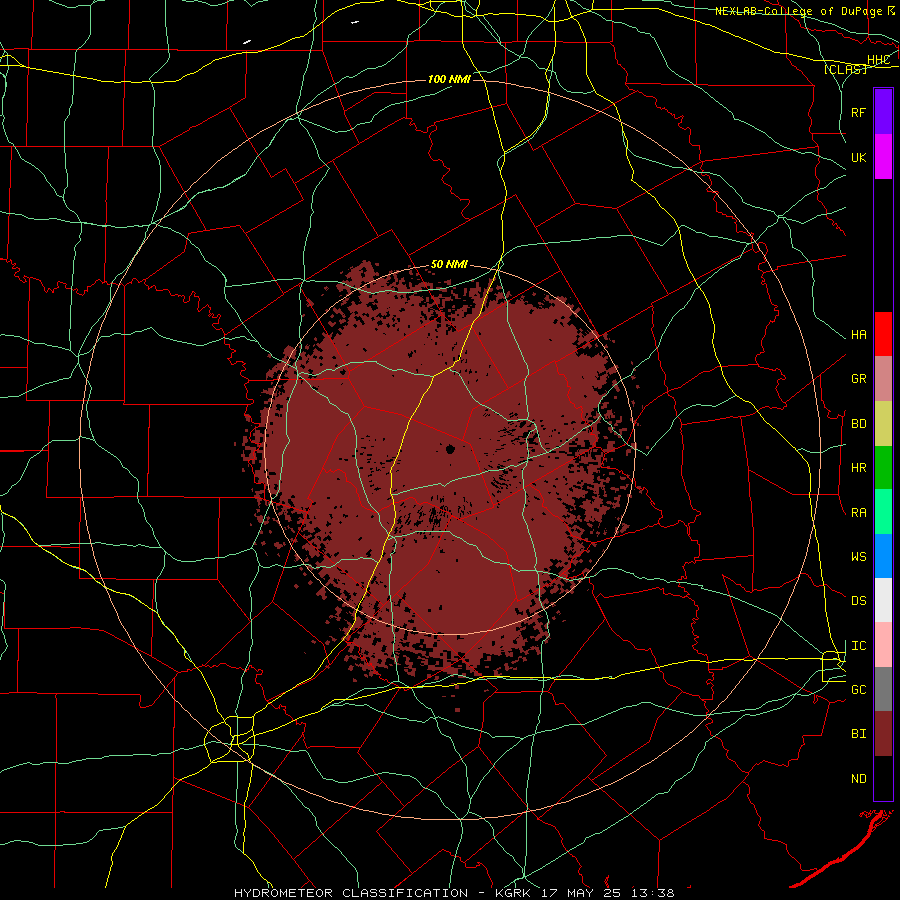Select the gray GC legend swatch
Screen dimensions: 900x900
[x=883, y=689]
